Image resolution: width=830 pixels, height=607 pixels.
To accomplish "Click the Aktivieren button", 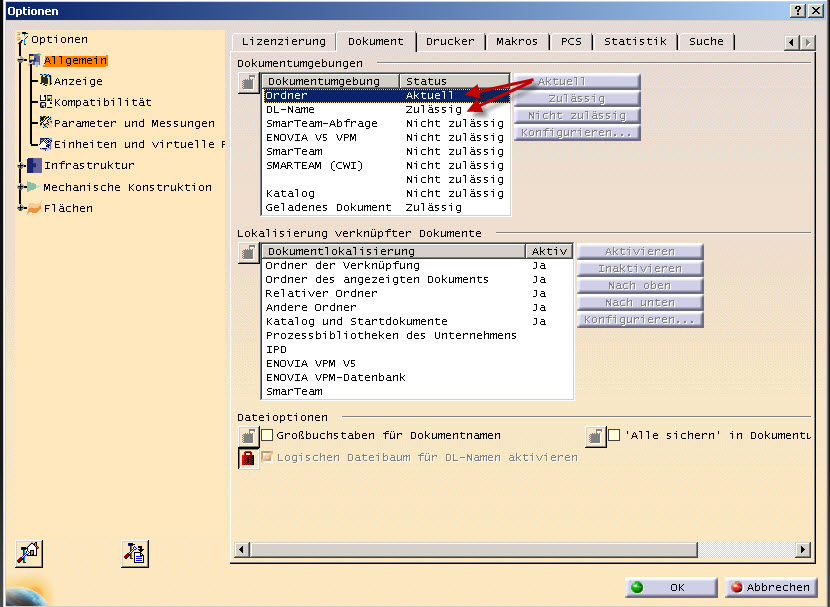I will (x=640, y=251).
